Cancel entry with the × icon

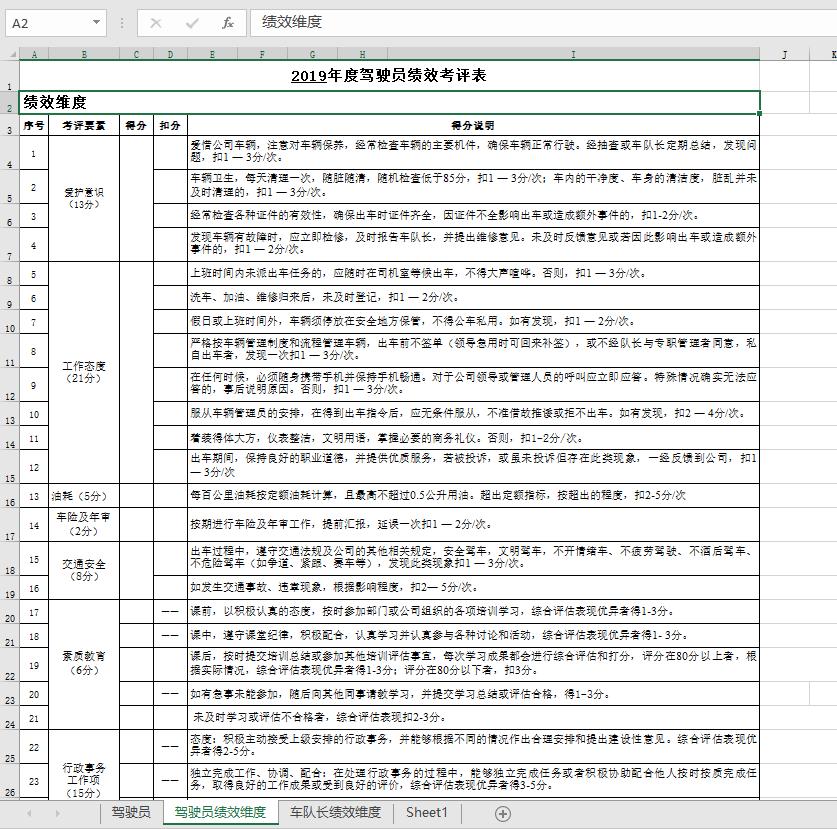tap(156, 22)
